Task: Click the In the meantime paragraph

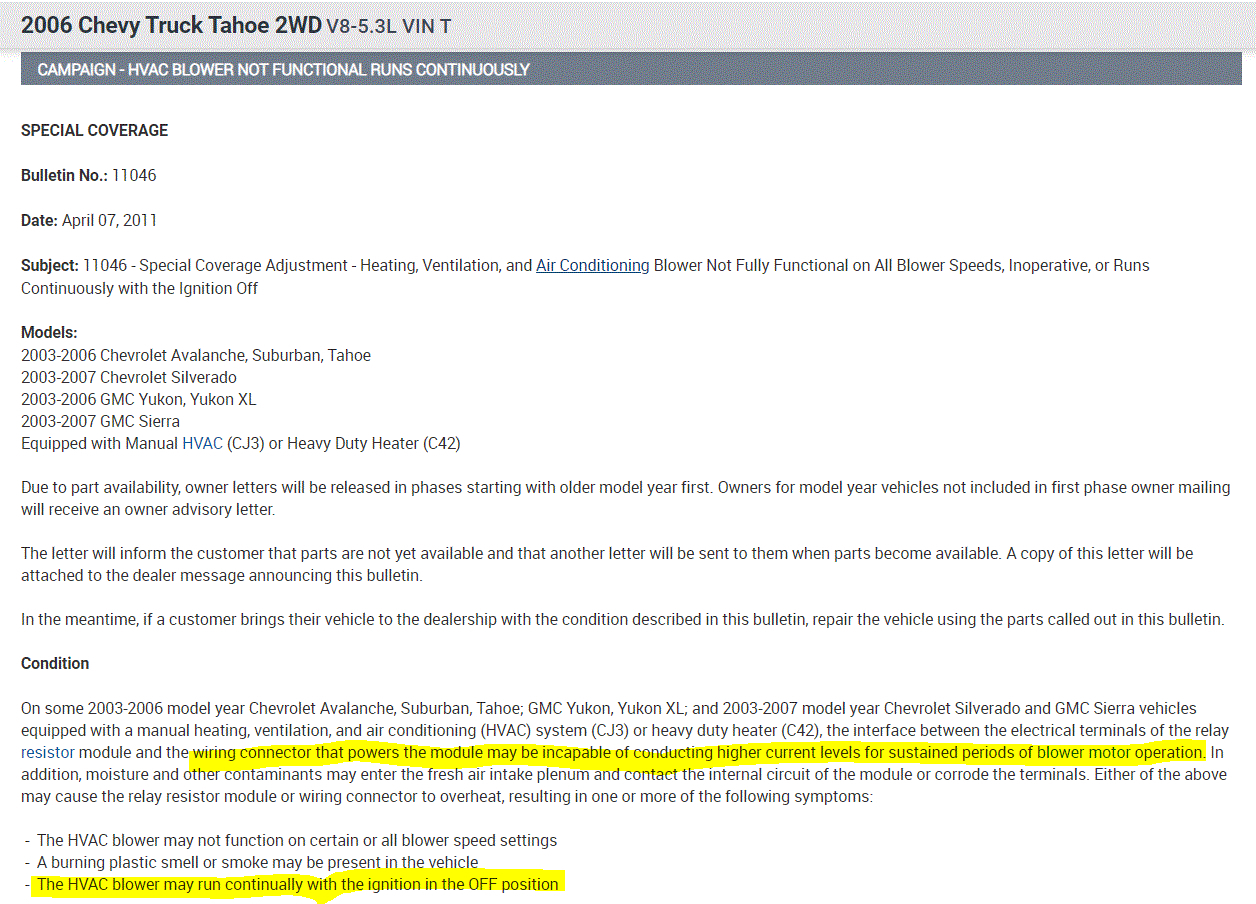Action: [x=622, y=619]
